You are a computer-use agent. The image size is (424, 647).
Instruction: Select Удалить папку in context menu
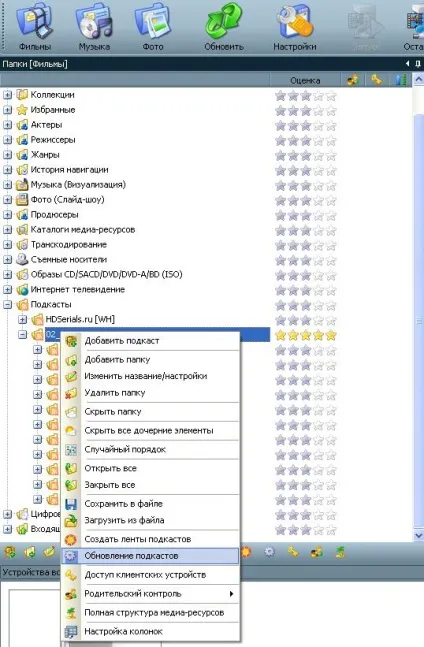151,392
